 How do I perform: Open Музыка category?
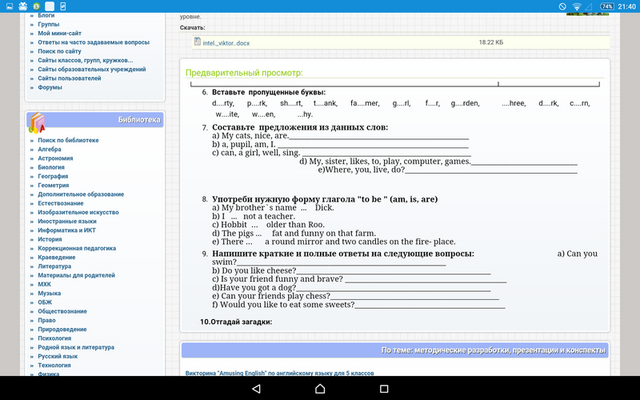[x=49, y=293]
